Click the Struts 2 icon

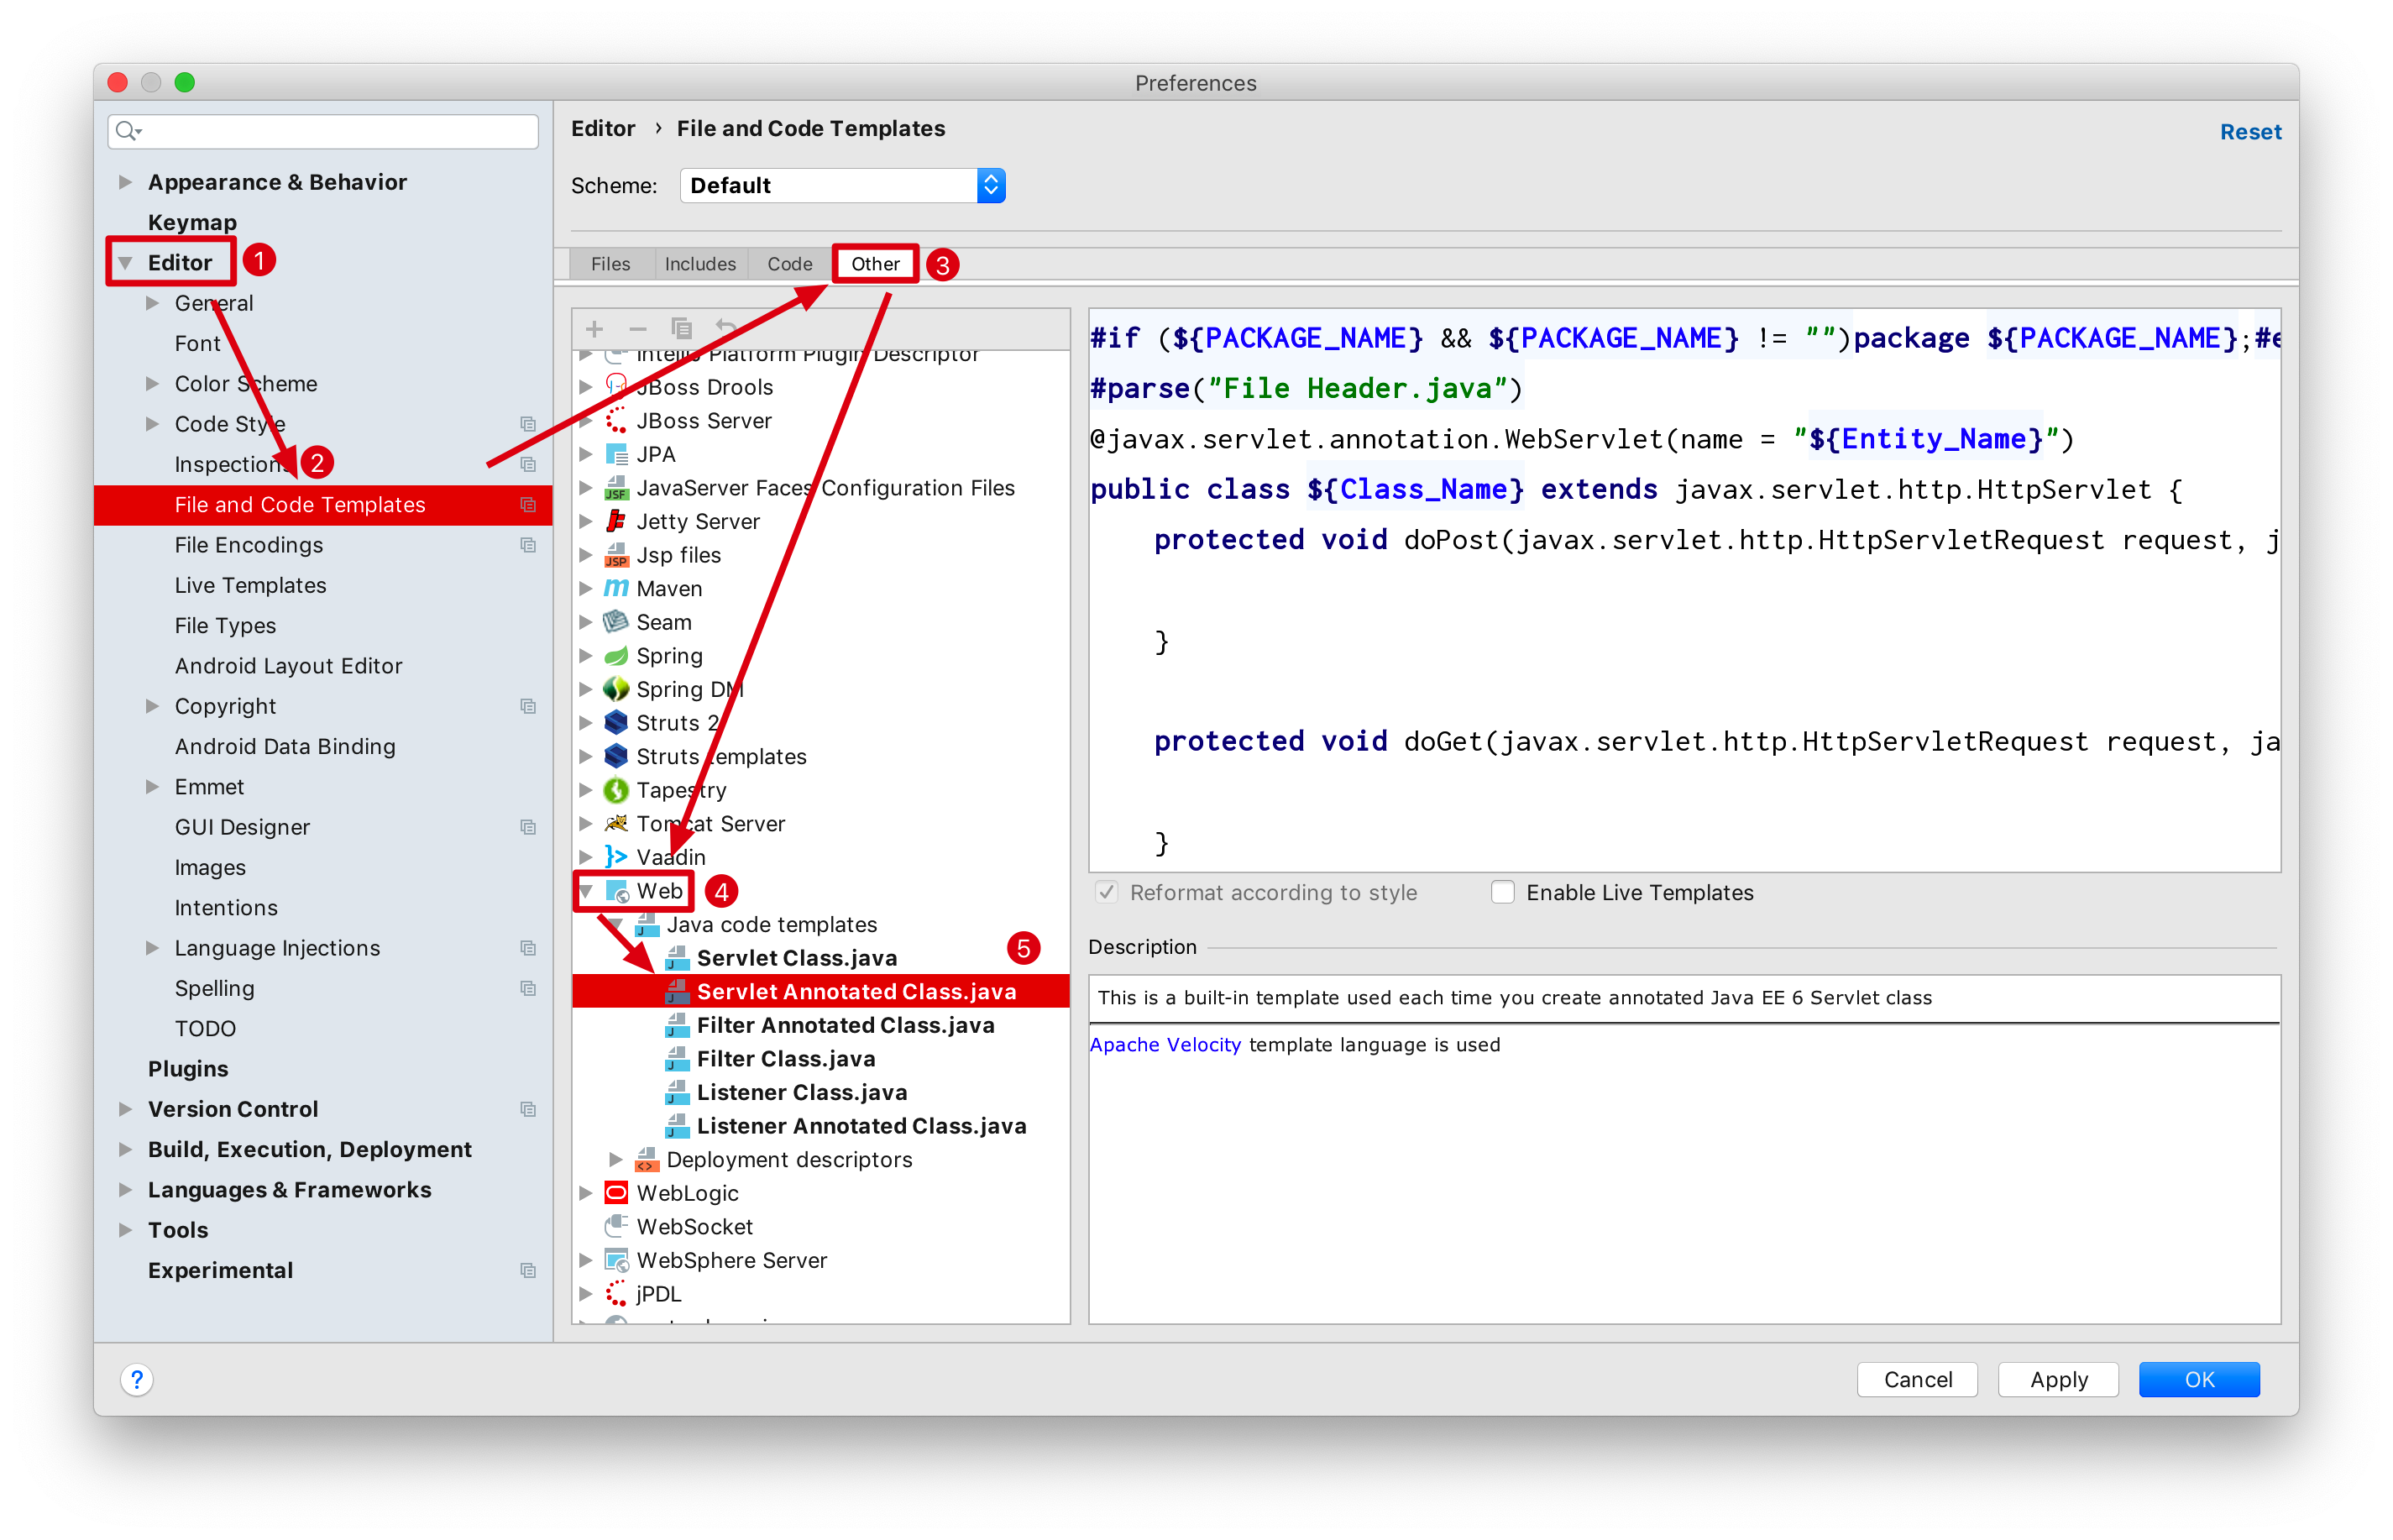coord(617,723)
